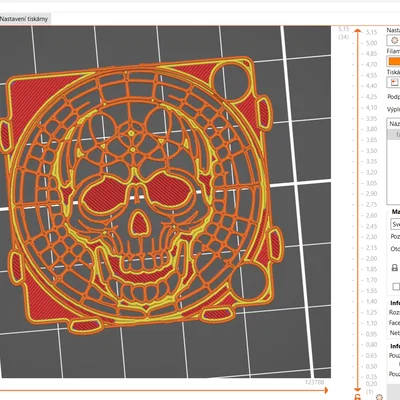The height and width of the screenshot is (400, 400).
Task: Open the orange filament color swatch
Action: pyautogui.click(x=394, y=61)
